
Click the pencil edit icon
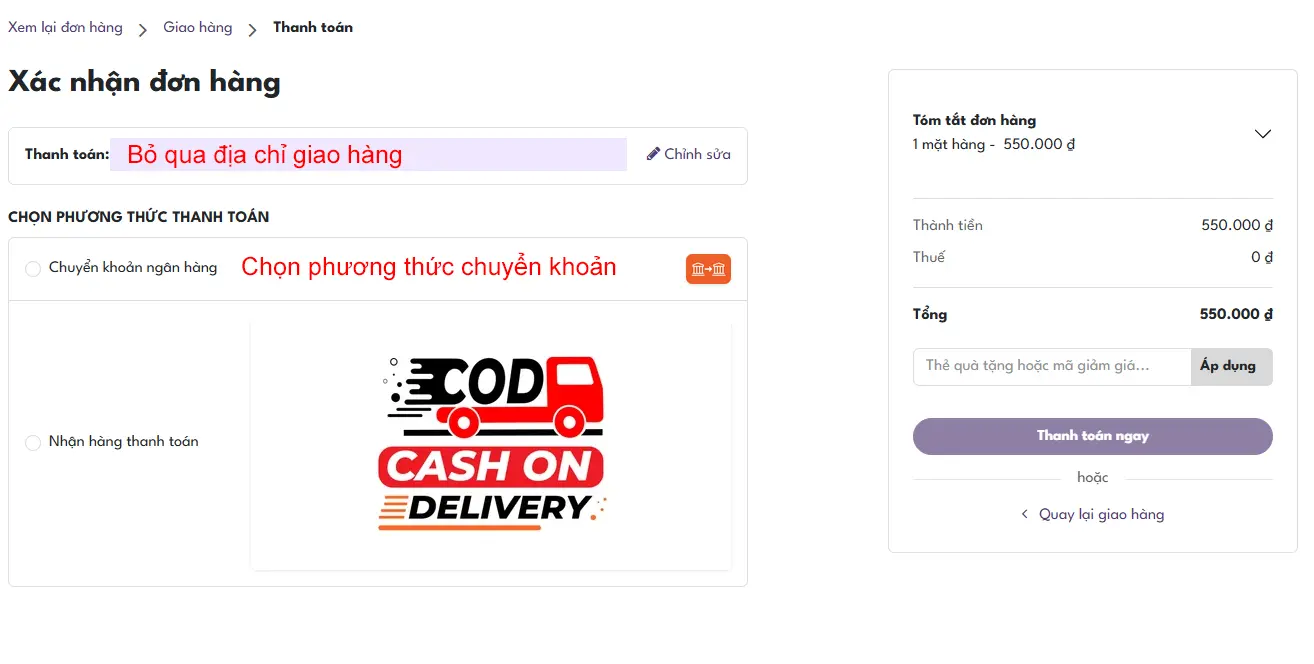[653, 154]
